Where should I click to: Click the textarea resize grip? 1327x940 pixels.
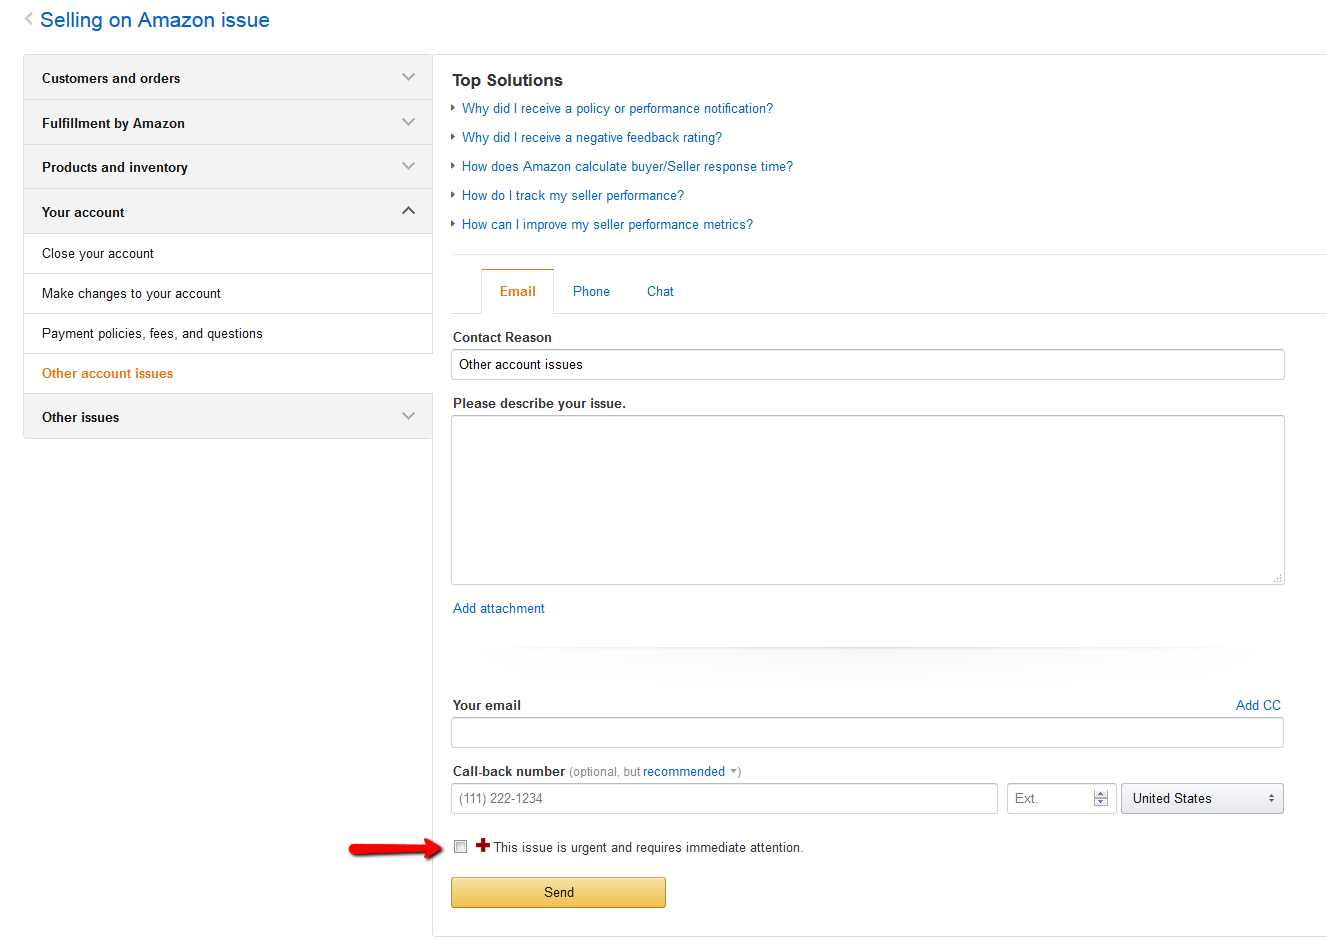(x=1277, y=578)
